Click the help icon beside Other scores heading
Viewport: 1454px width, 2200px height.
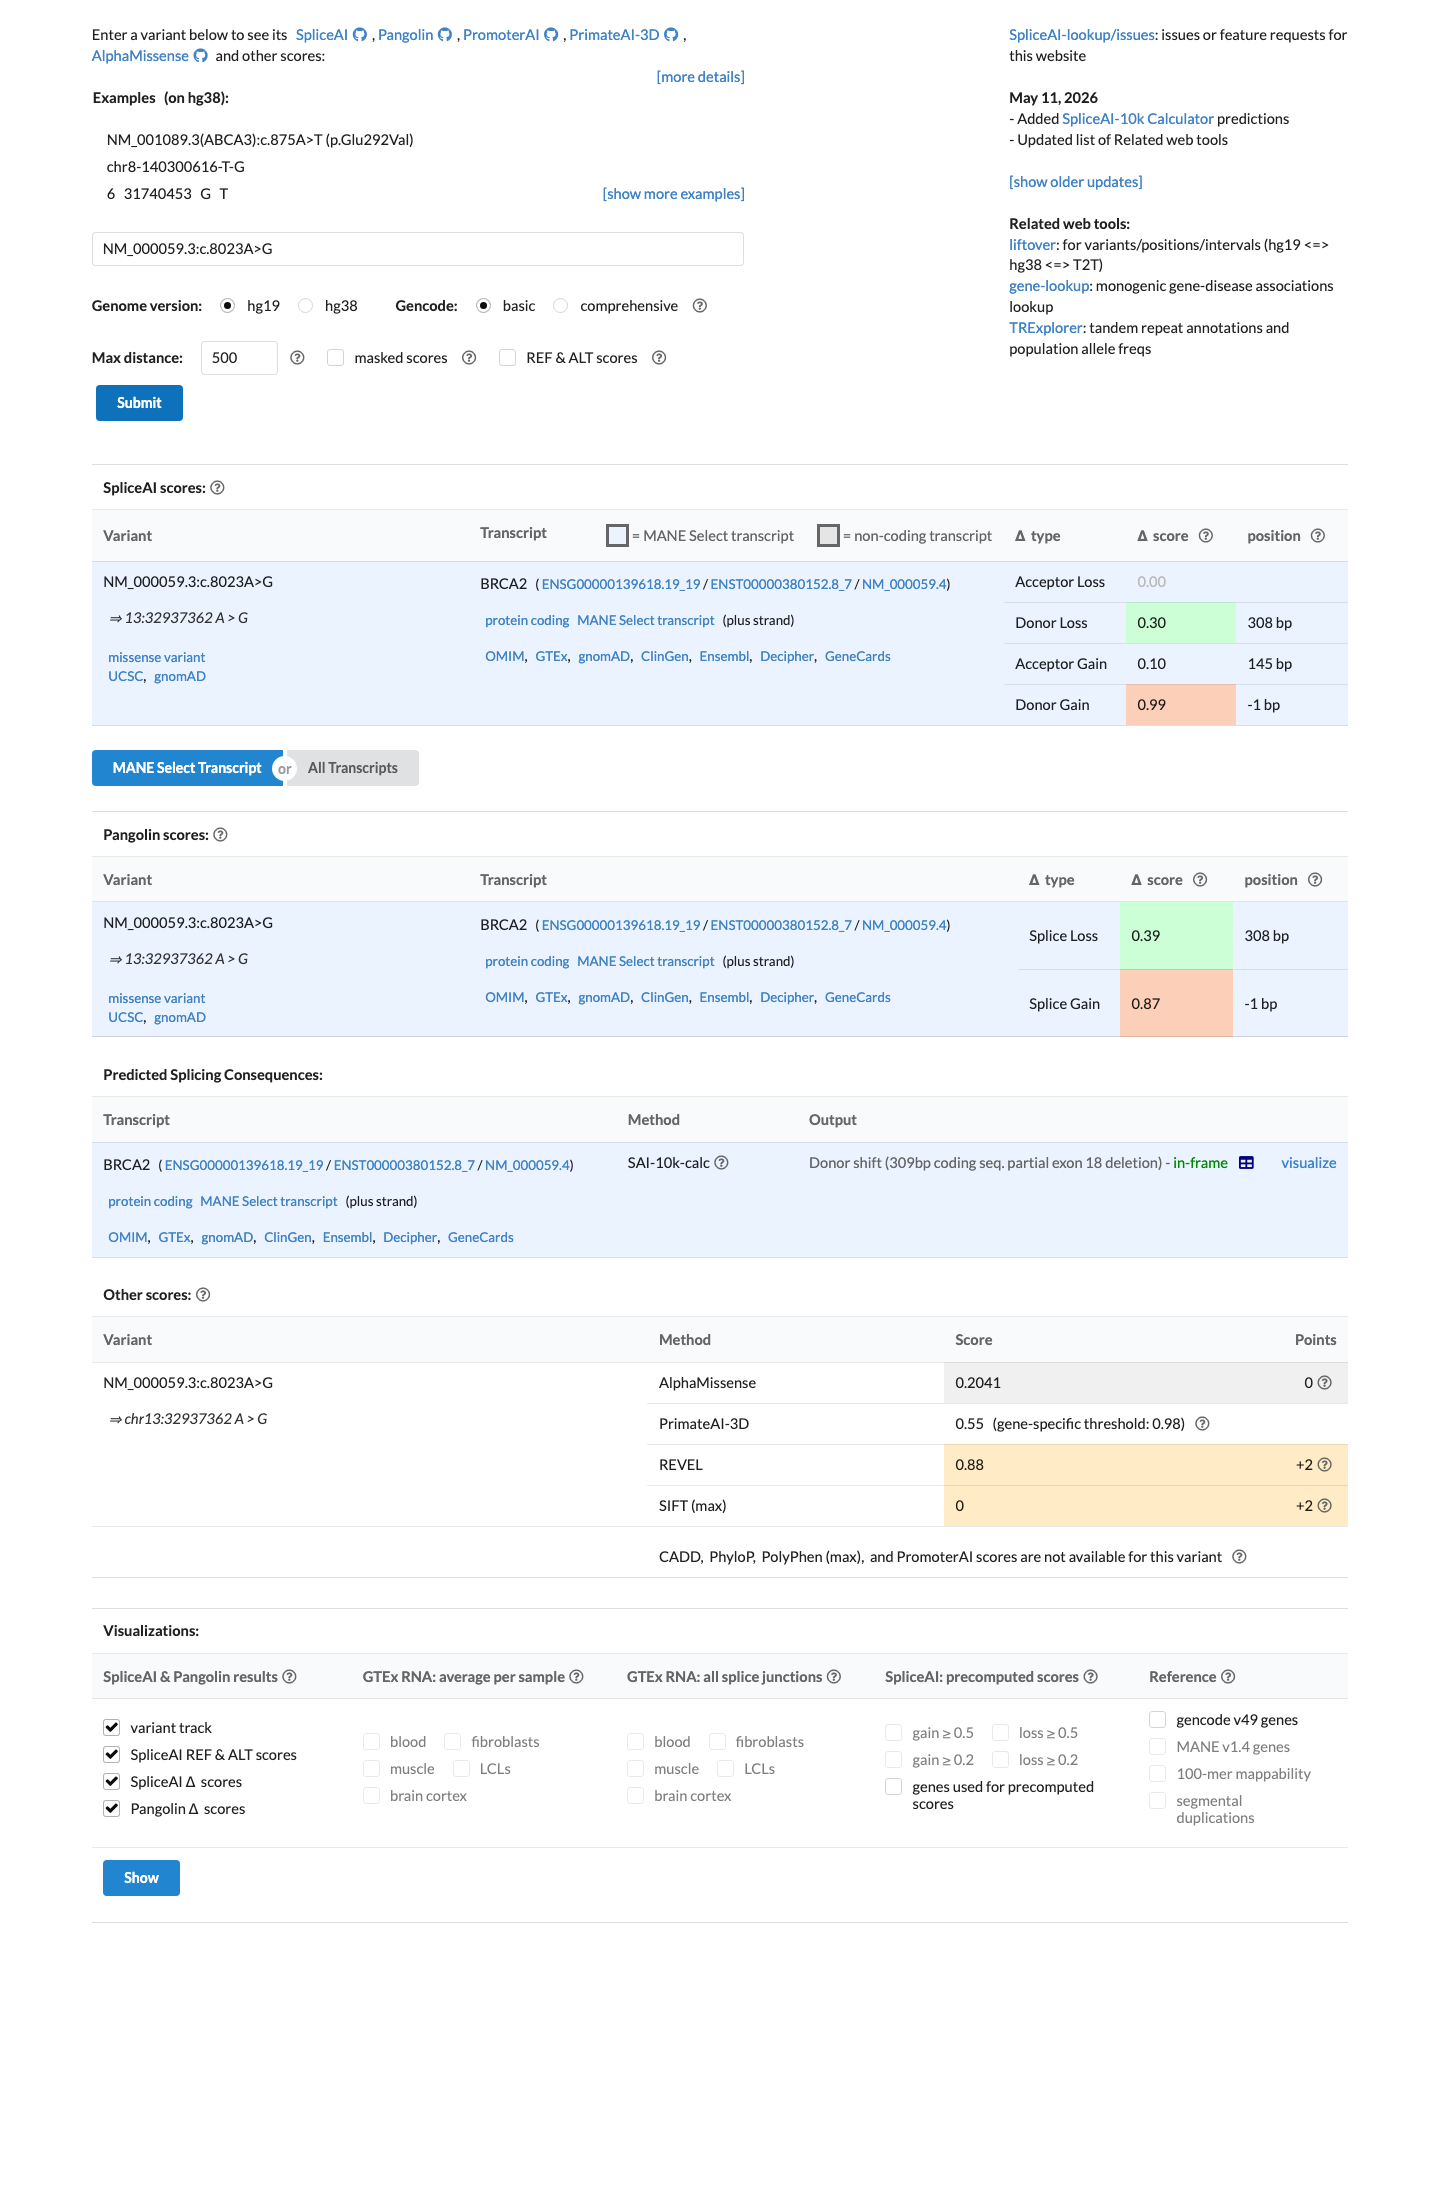click(x=203, y=1295)
